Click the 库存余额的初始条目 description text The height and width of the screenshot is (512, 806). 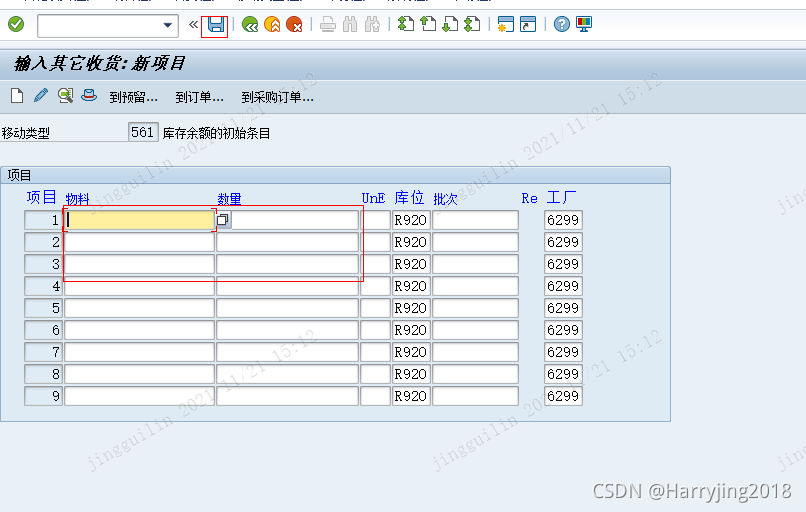tap(216, 133)
